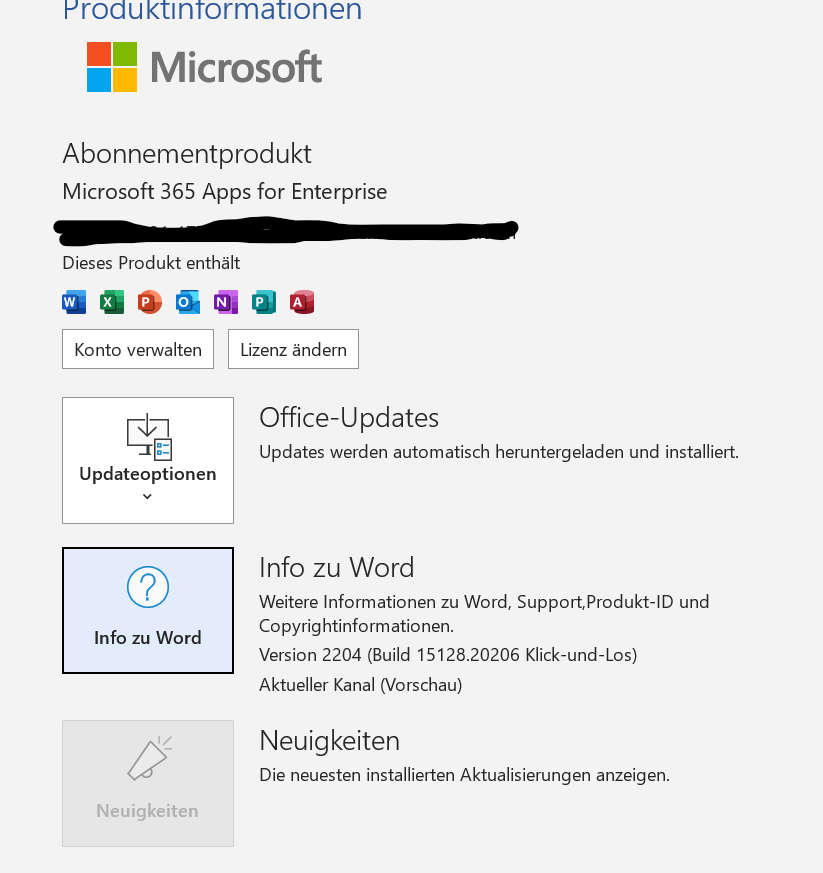Click the greyed-out "Neuigkeiten" button label
823x873 pixels.
point(148,811)
